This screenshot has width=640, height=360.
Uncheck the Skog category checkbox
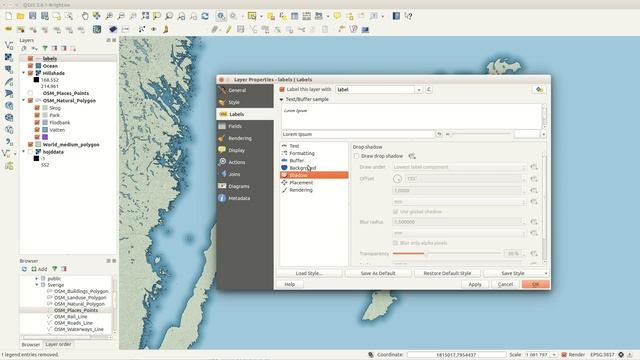tap(37, 108)
